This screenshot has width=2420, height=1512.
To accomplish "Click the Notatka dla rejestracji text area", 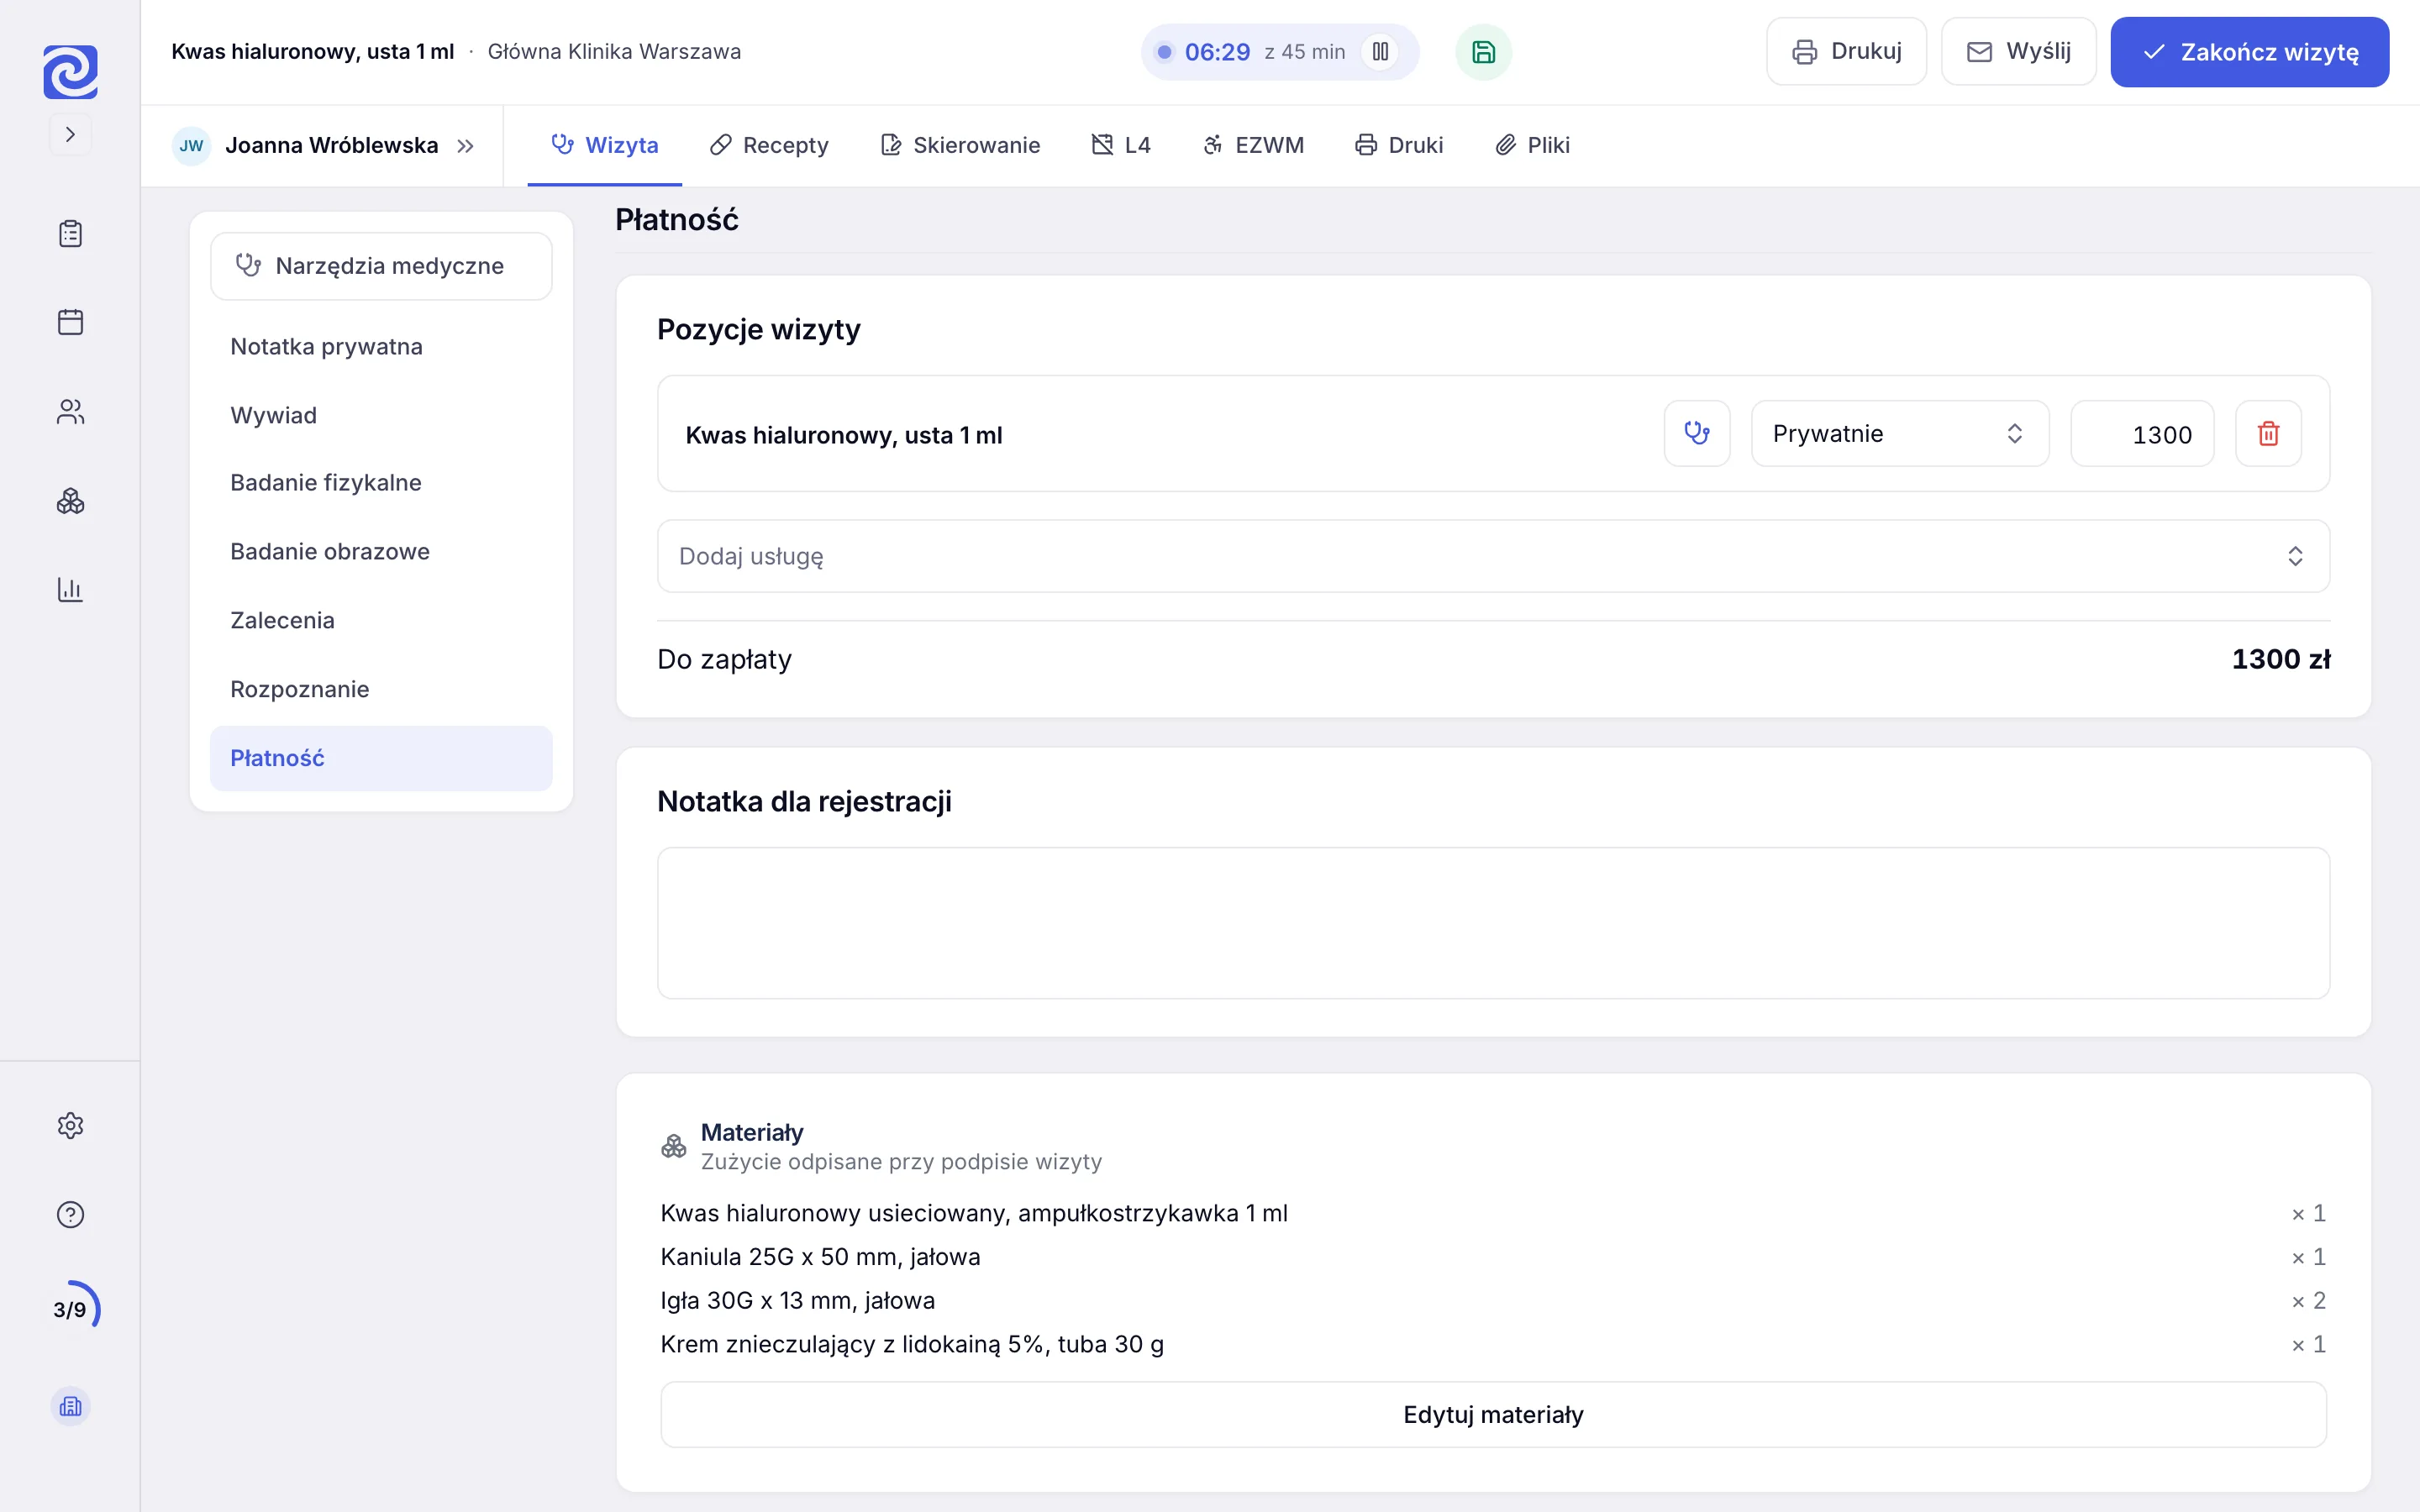I will (x=1493, y=923).
